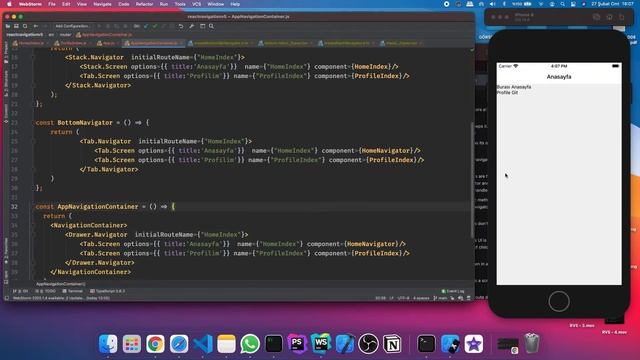The height and width of the screenshot is (360, 640).
Task: Open WebStorm from the dock
Action: tap(321, 344)
